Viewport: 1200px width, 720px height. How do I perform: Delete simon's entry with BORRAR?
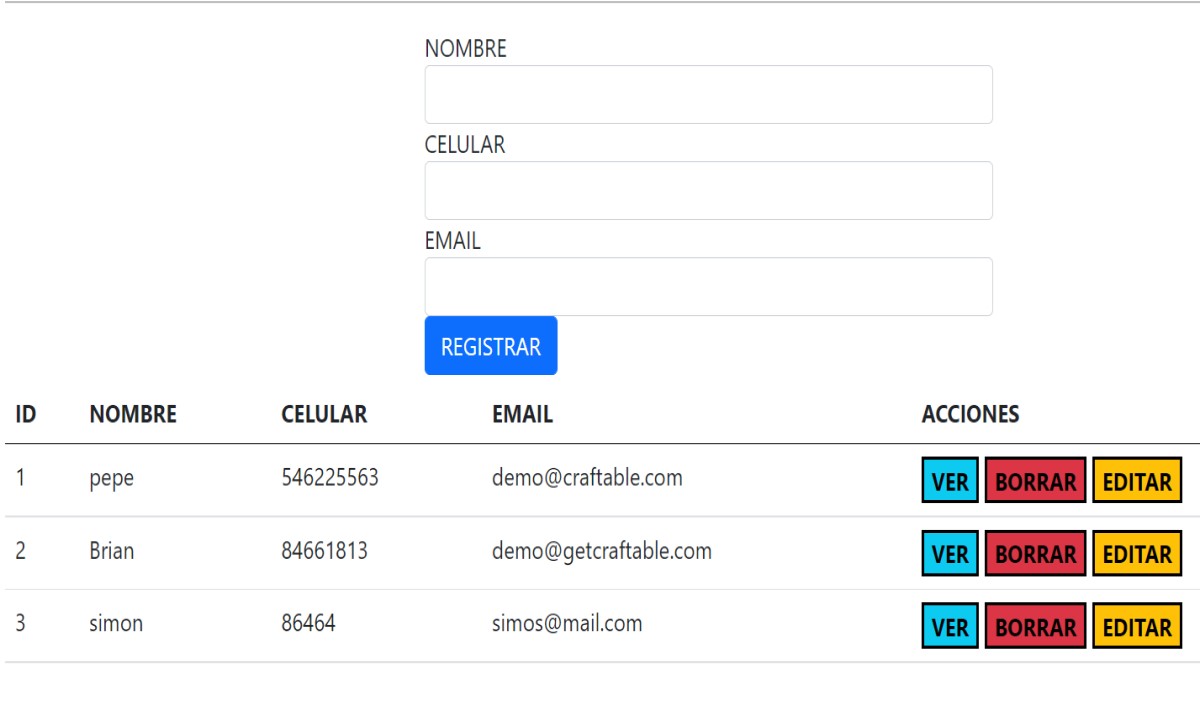tap(1035, 627)
